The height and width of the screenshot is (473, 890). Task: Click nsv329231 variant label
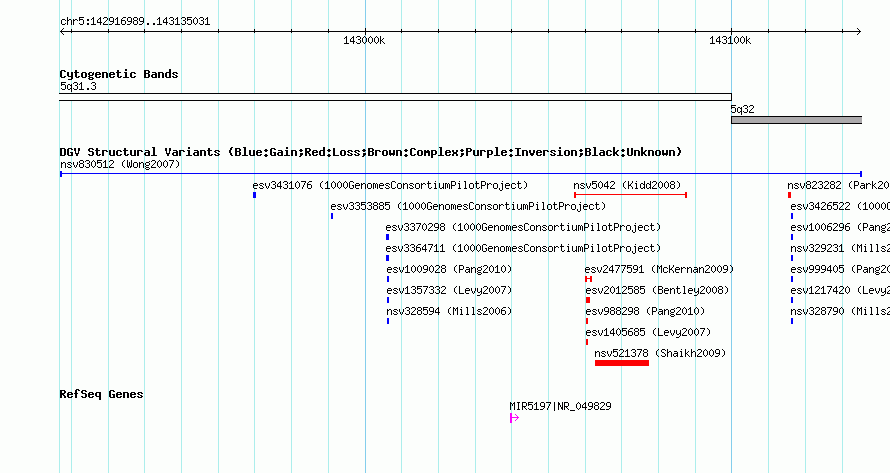(x=840, y=249)
